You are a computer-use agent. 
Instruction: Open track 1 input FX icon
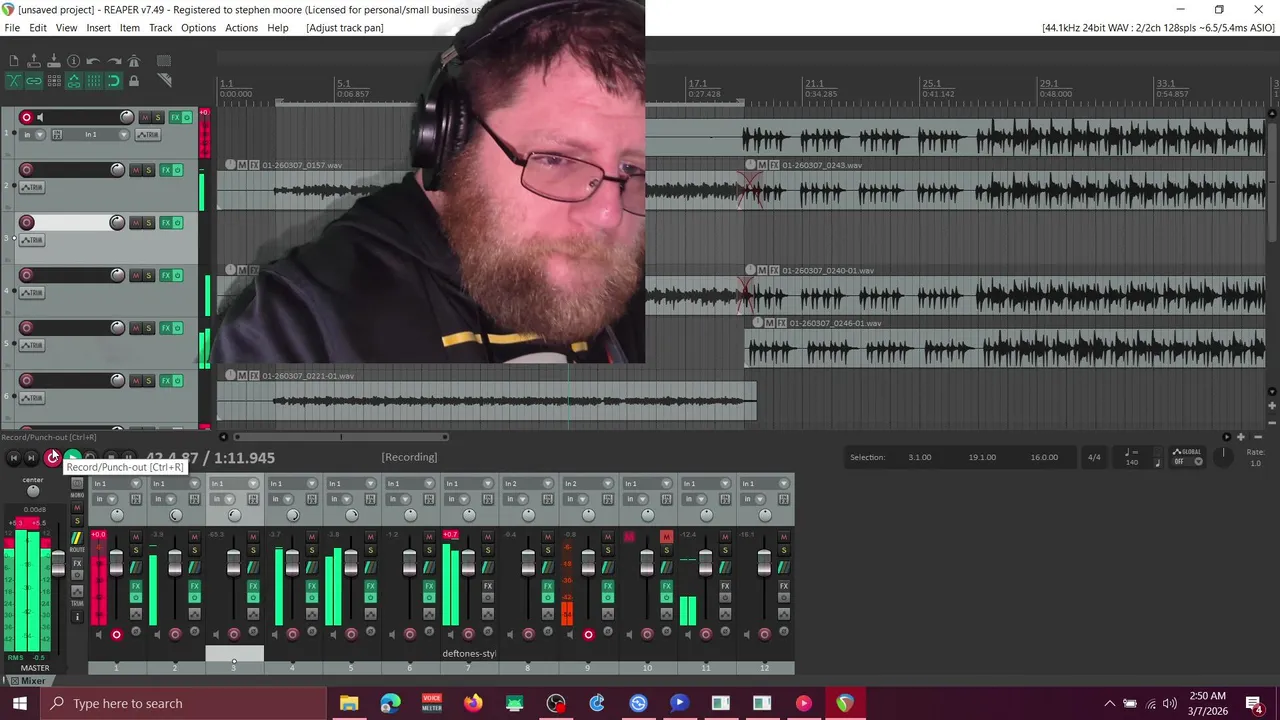click(x=57, y=134)
